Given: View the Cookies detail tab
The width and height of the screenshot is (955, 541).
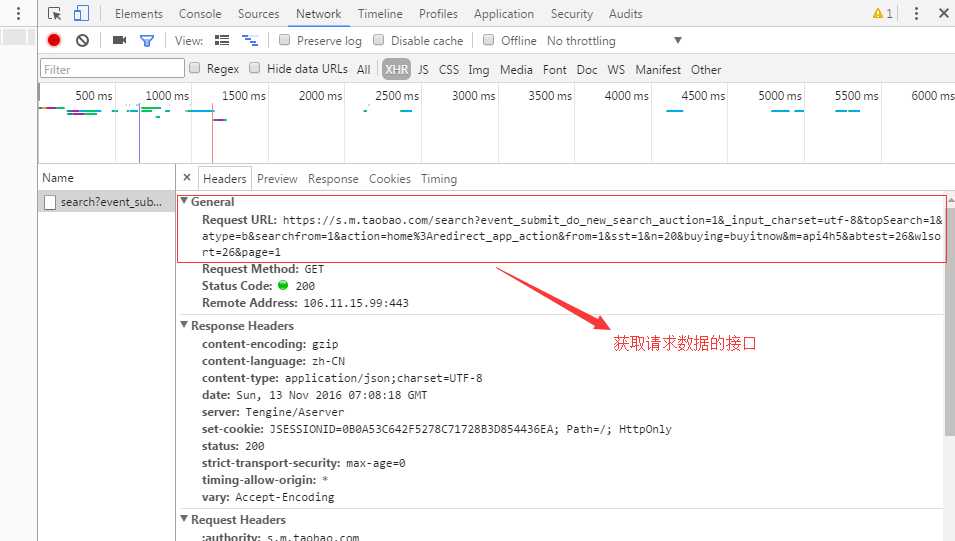Looking at the screenshot, I should (x=390, y=179).
